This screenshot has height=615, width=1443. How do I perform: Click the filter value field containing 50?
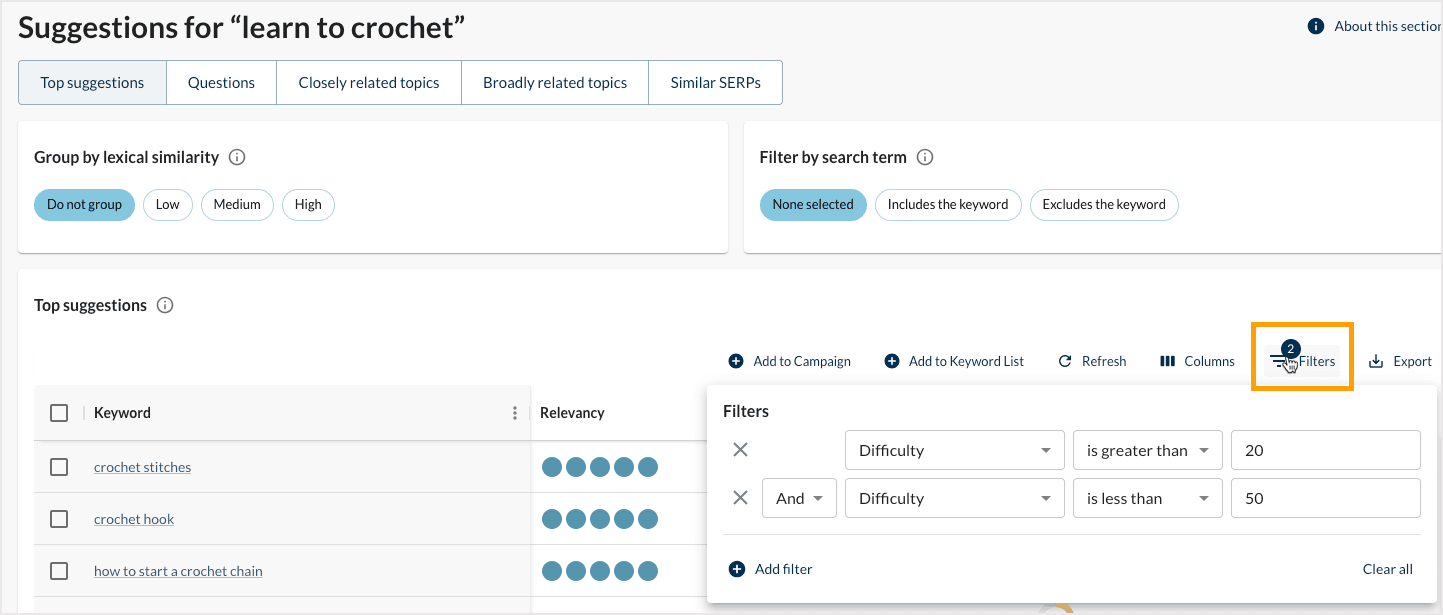point(1325,498)
